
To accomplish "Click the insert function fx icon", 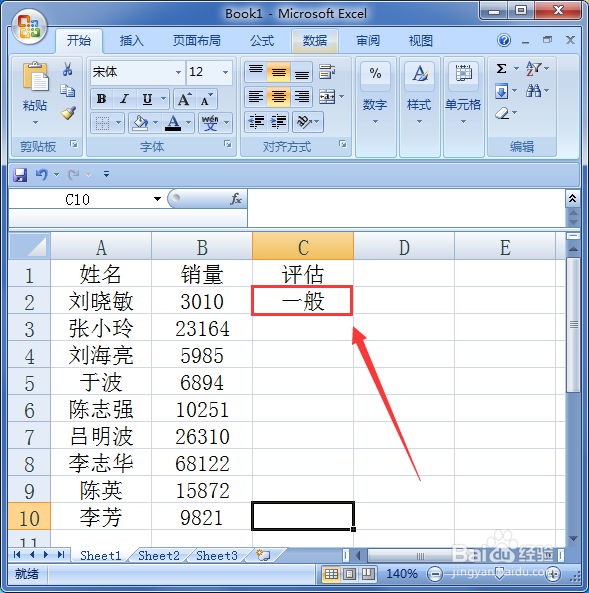I will (x=236, y=199).
